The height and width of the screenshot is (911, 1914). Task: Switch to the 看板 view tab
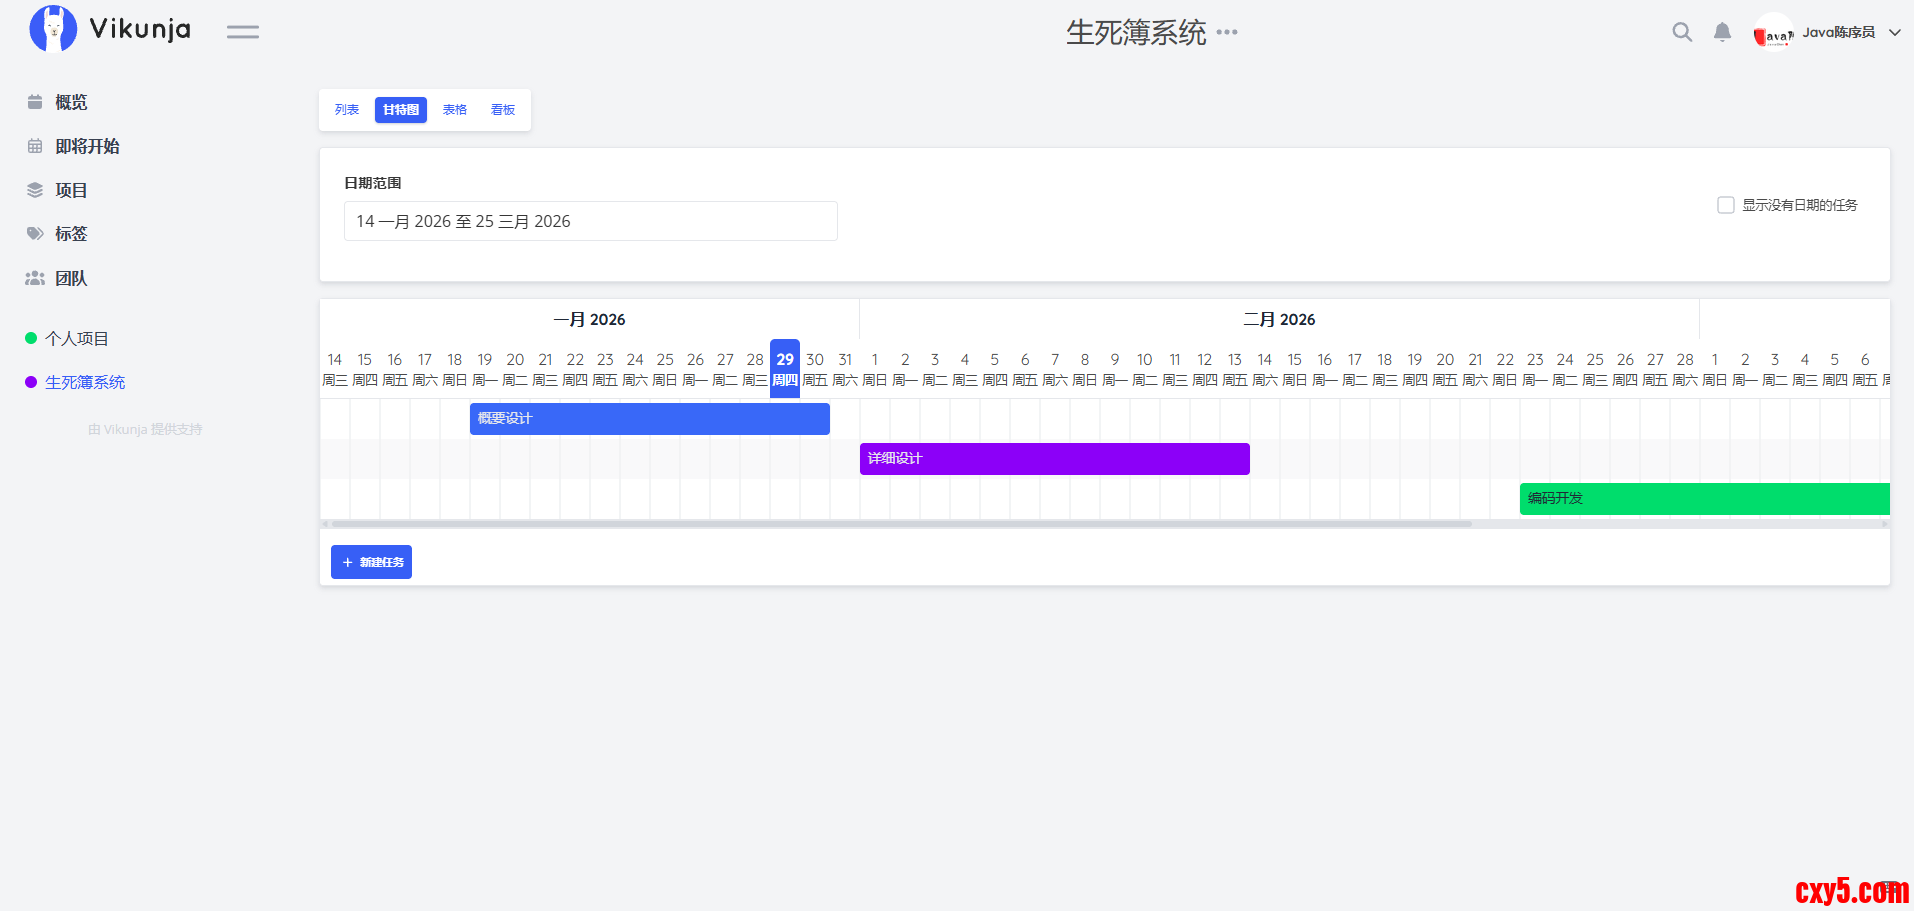pos(503,110)
